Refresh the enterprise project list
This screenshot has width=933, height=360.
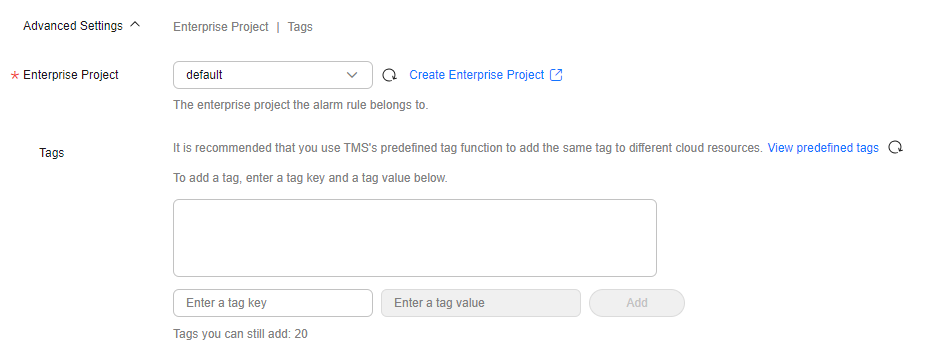389,75
